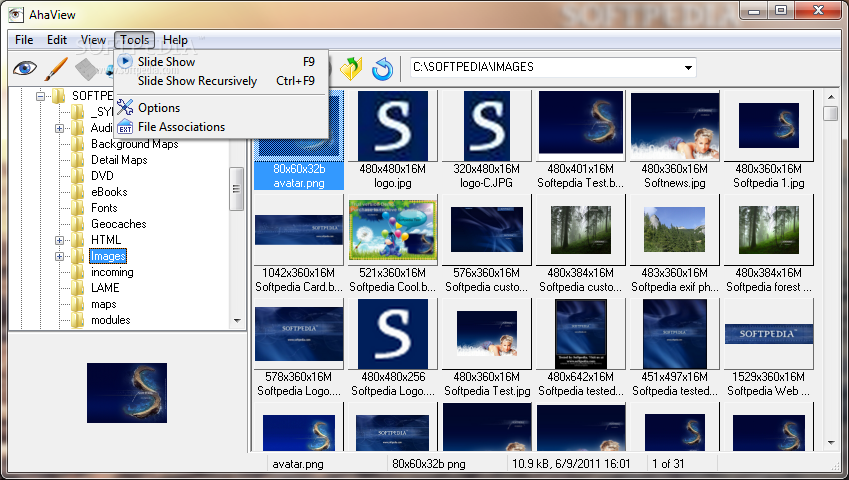Open the File menu

[x=24, y=40]
